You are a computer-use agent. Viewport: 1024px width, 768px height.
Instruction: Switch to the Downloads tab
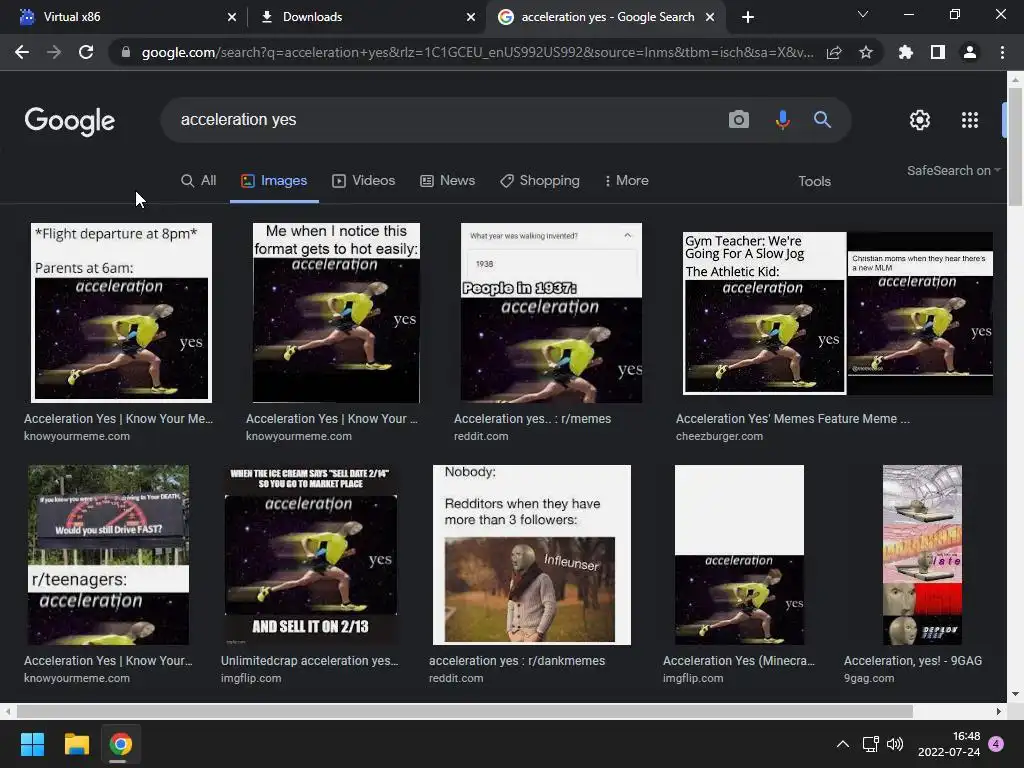pos(366,17)
